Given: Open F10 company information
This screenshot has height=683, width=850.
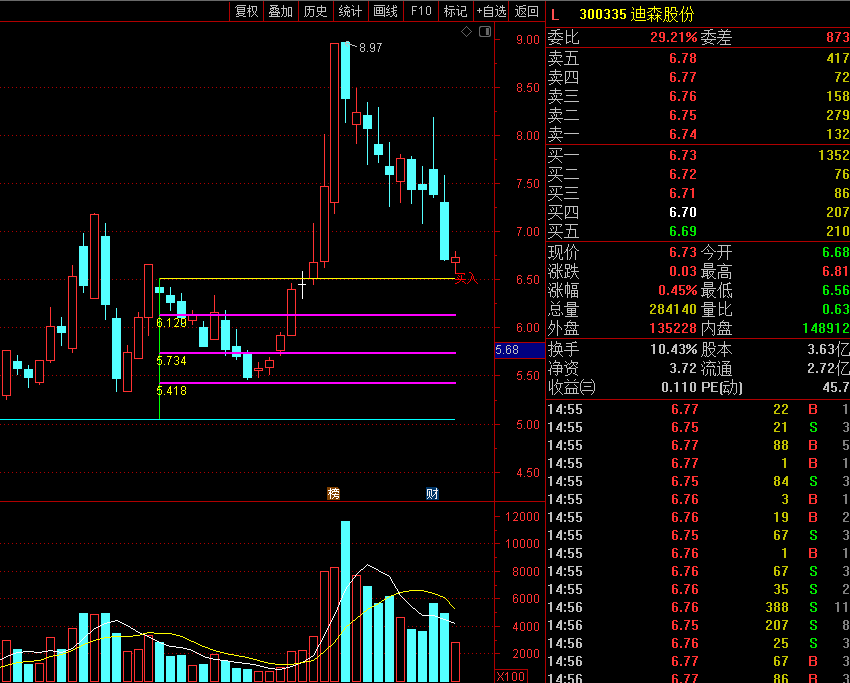Looking at the screenshot, I should (x=421, y=11).
